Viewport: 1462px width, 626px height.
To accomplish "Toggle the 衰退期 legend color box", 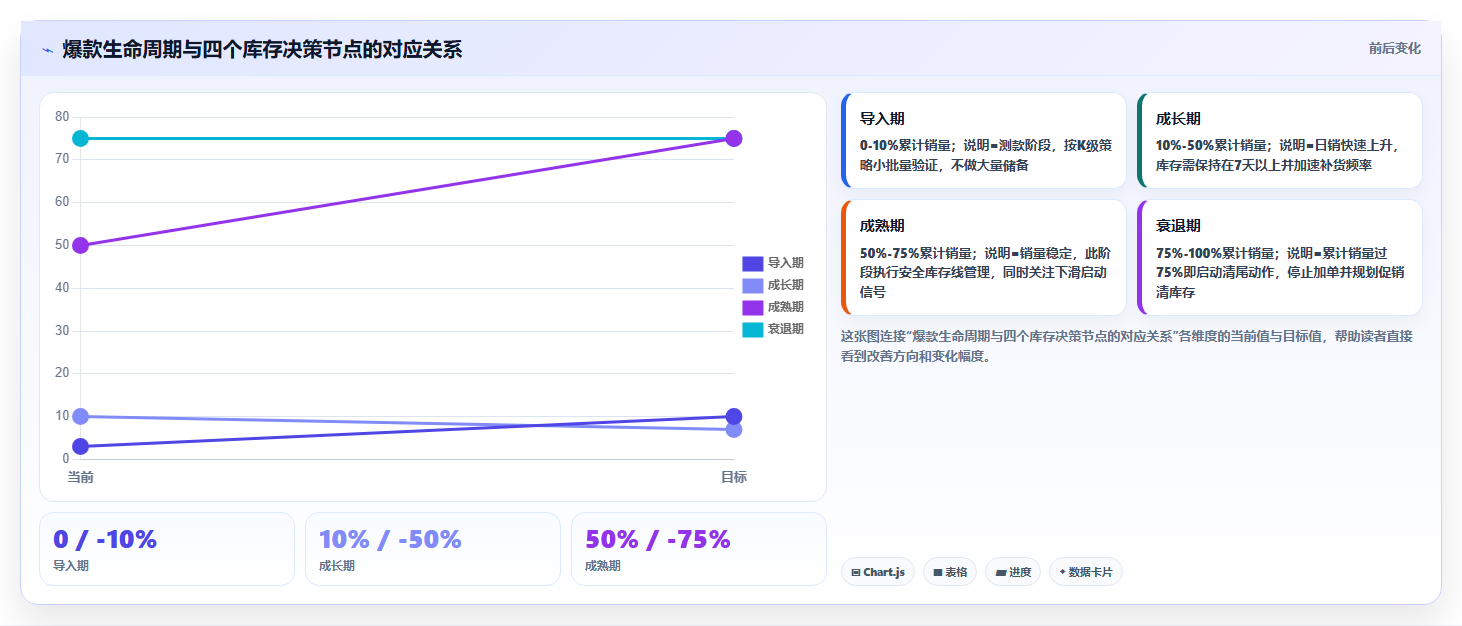I will (752, 329).
